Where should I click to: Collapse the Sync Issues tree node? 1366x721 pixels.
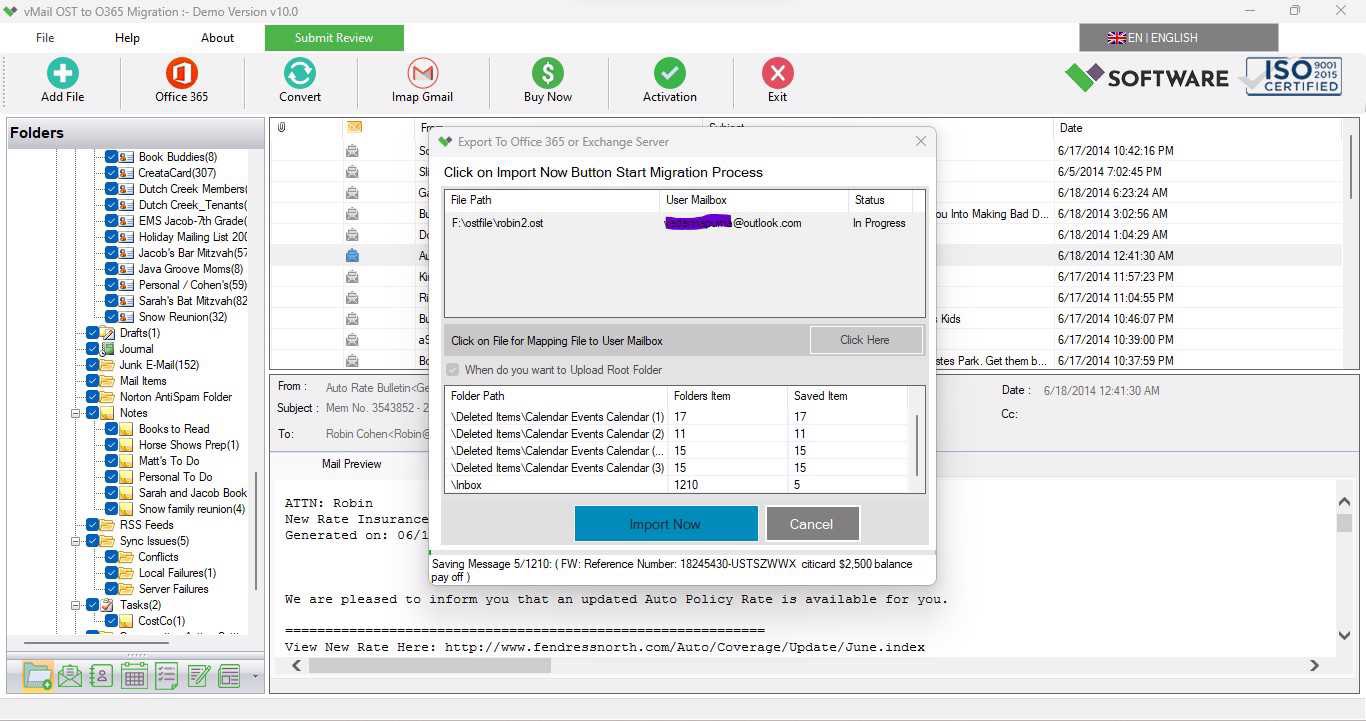click(x=76, y=541)
